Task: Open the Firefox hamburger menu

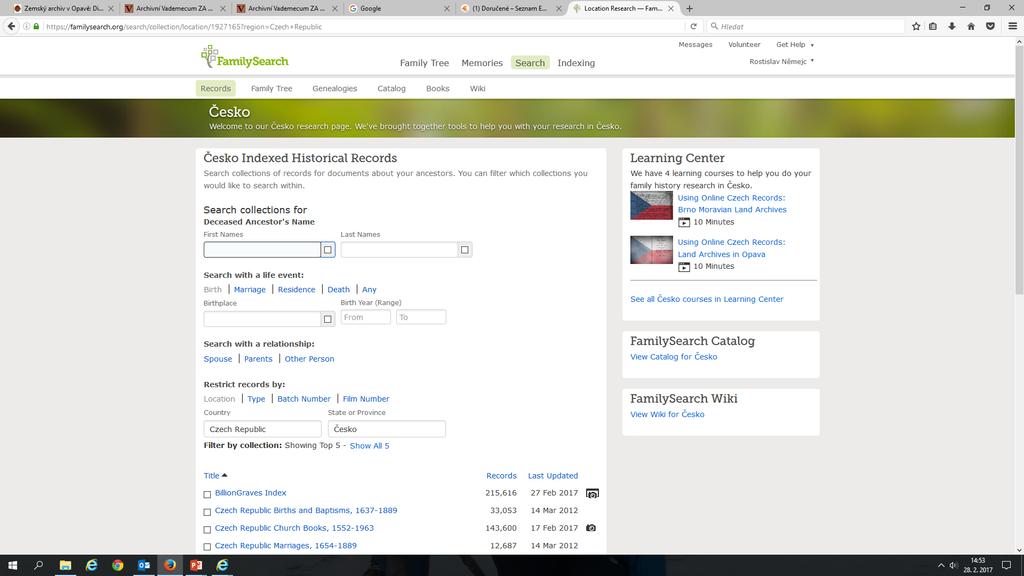Action: pos(1012,26)
